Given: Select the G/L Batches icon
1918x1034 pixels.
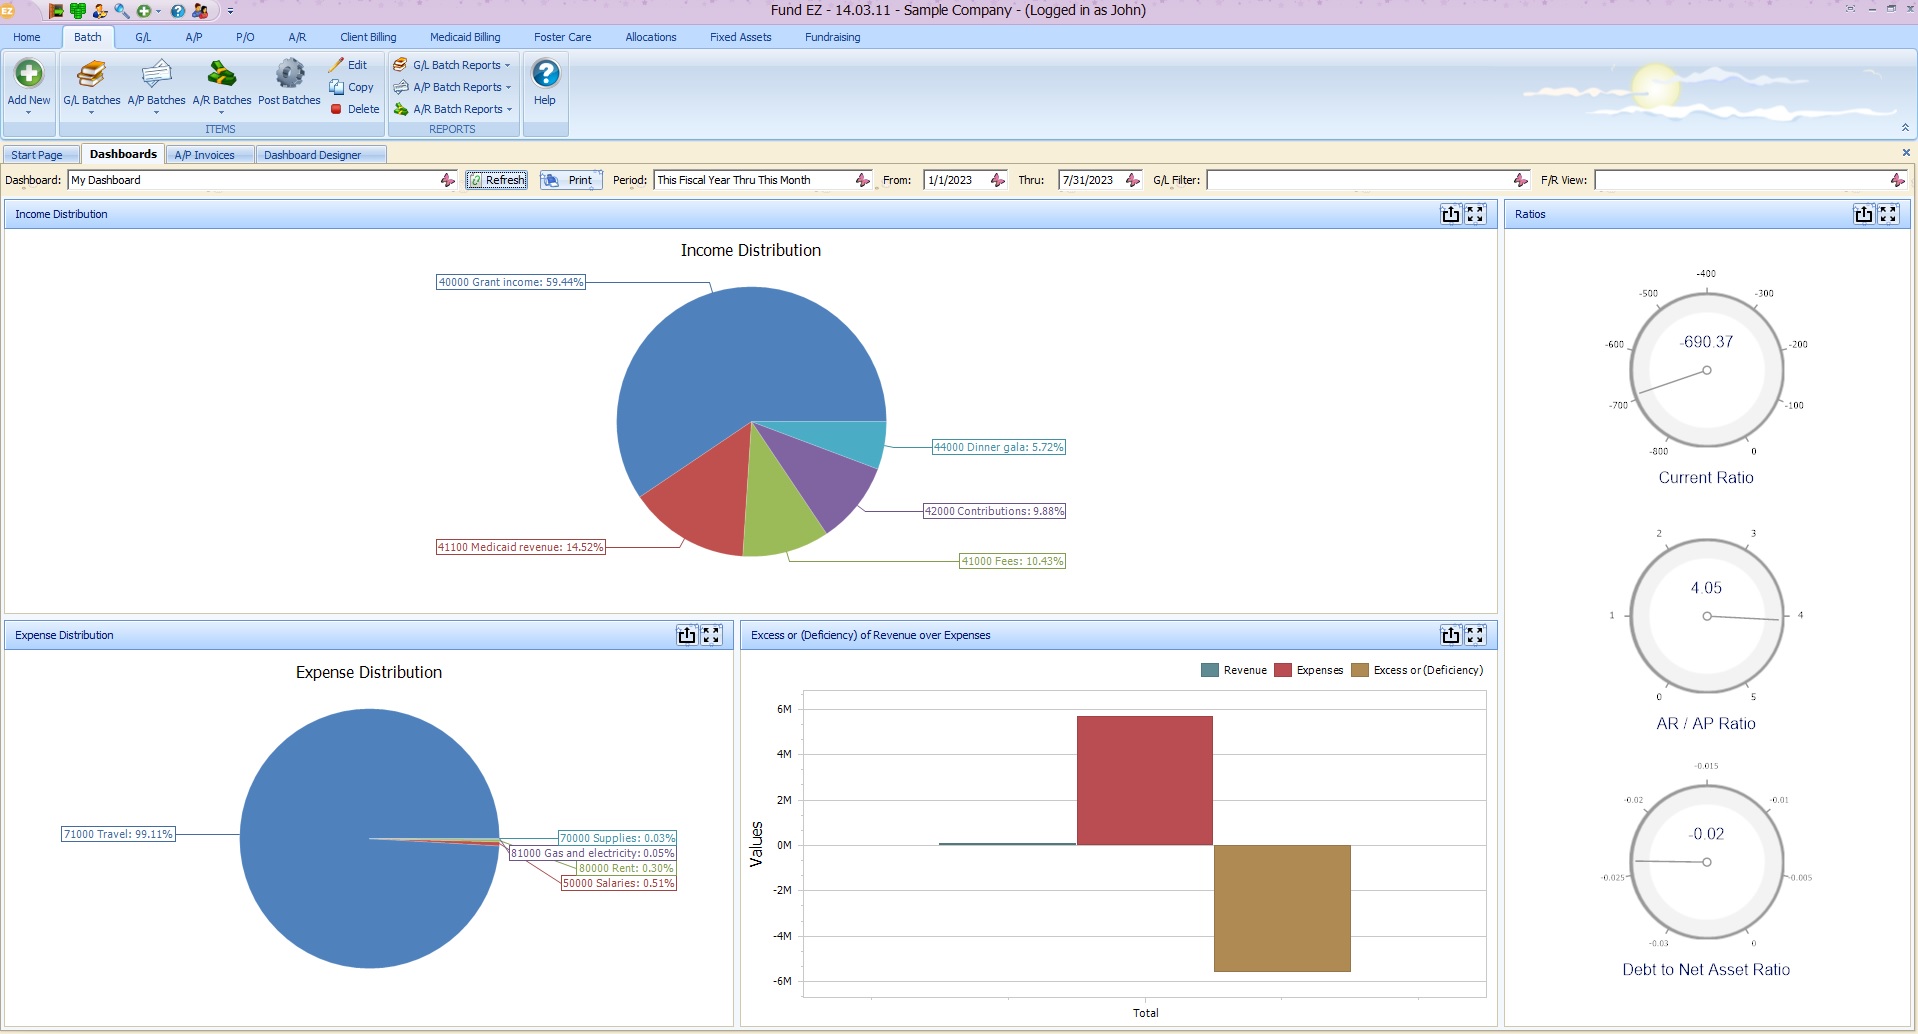Looking at the screenshot, I should point(91,82).
